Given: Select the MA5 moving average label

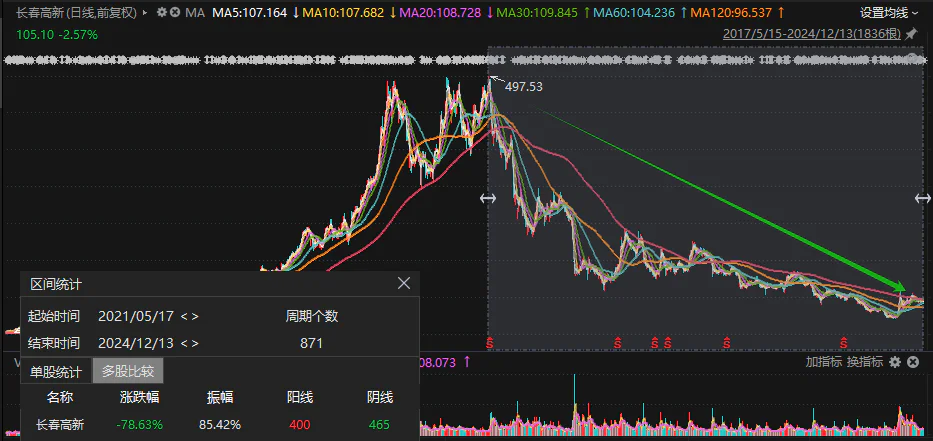Looking at the screenshot, I should 249,13.
